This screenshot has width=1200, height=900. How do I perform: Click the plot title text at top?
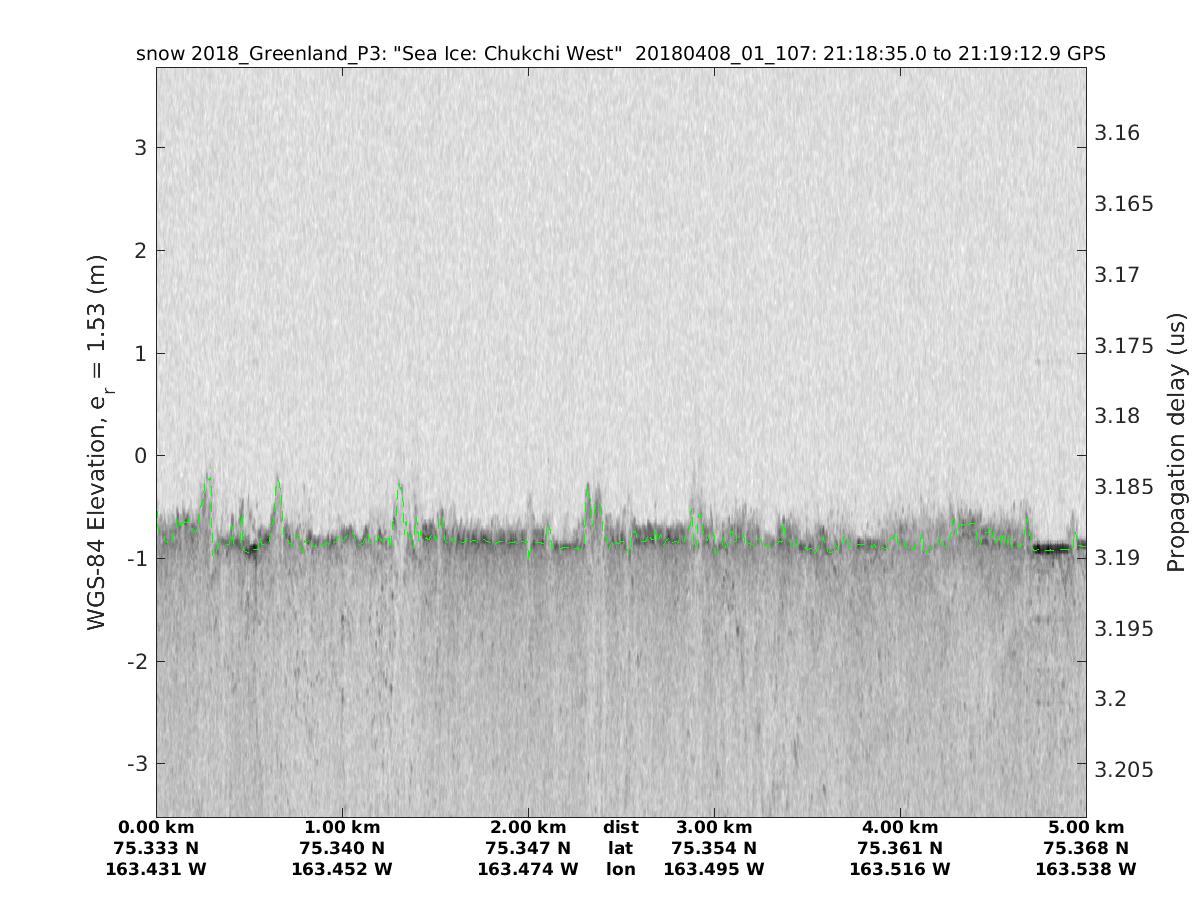[x=620, y=53]
